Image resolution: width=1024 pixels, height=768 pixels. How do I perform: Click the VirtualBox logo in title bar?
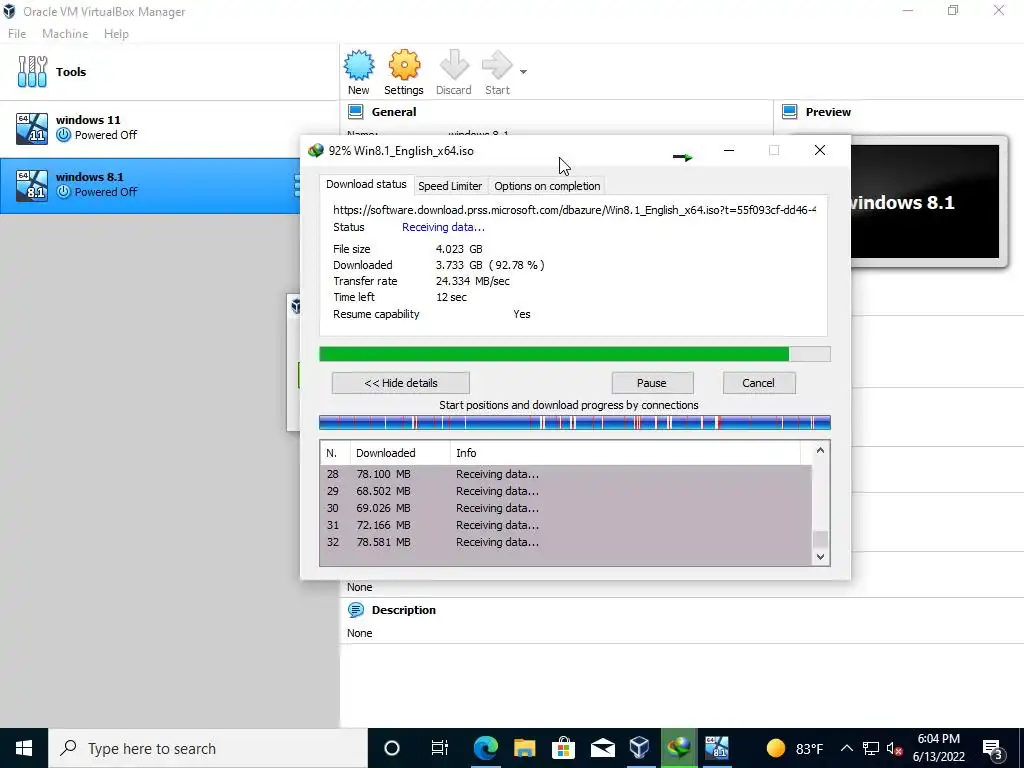click(10, 11)
